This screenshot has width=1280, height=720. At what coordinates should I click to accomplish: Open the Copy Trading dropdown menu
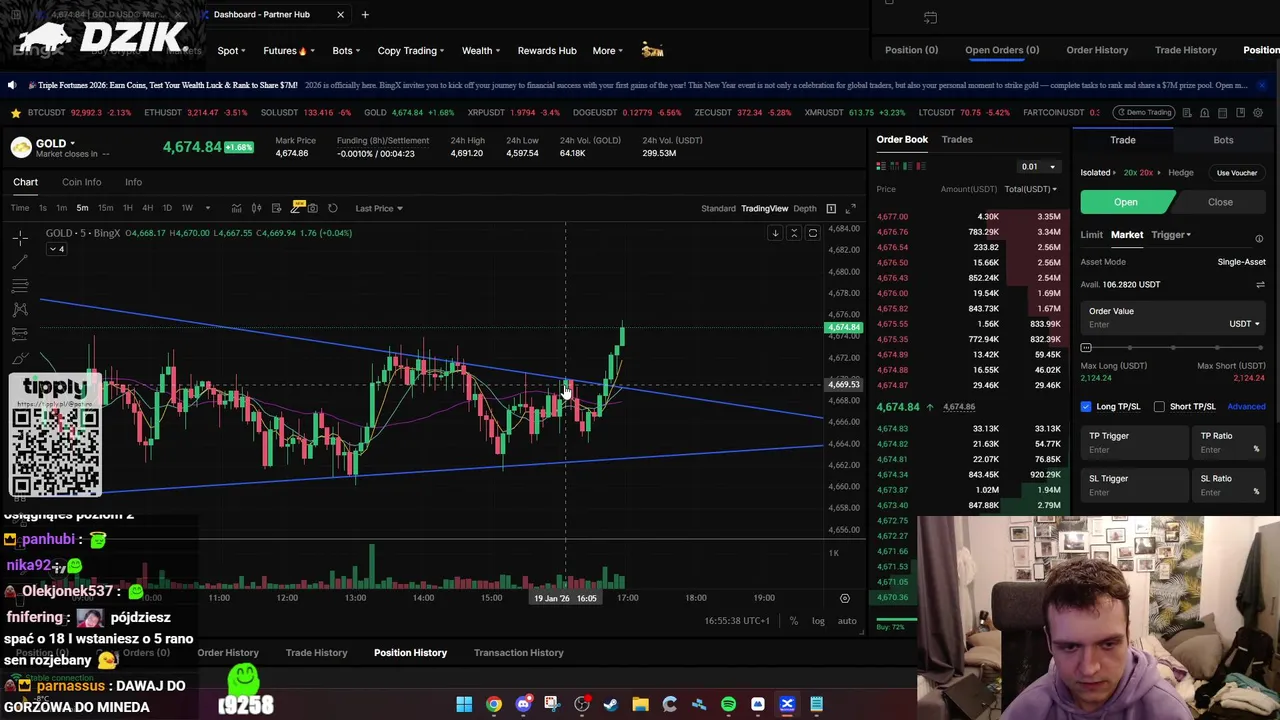pos(411,50)
